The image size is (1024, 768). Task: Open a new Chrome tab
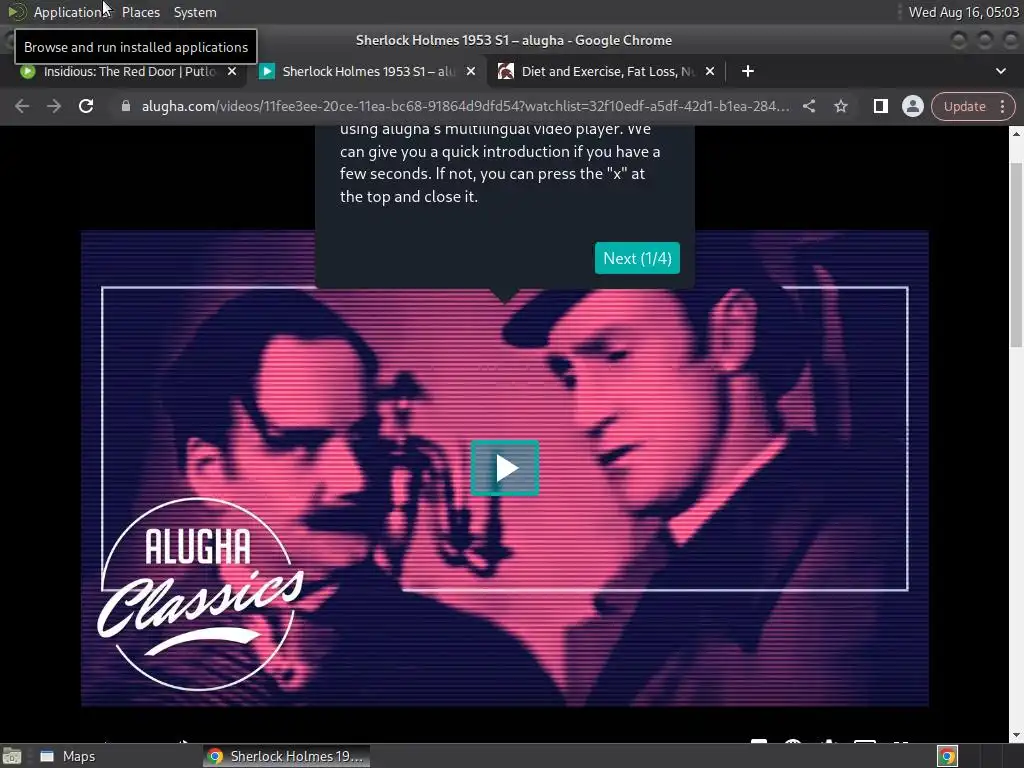click(748, 71)
